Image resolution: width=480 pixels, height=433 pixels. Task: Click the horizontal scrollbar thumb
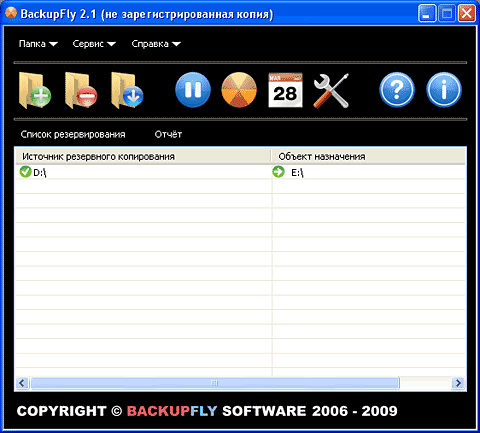tap(215, 383)
